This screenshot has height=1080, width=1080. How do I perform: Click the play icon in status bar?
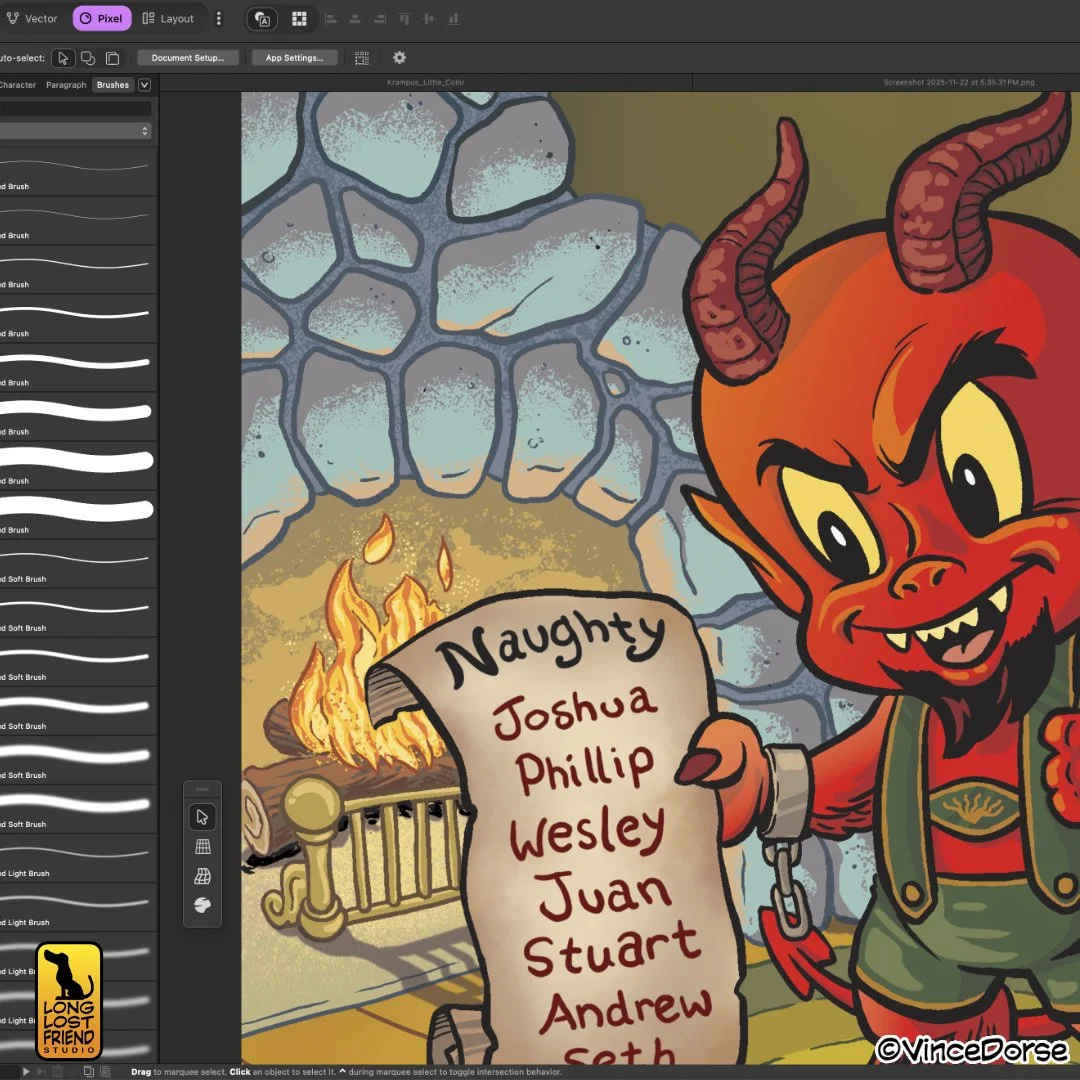pyautogui.click(x=26, y=1072)
